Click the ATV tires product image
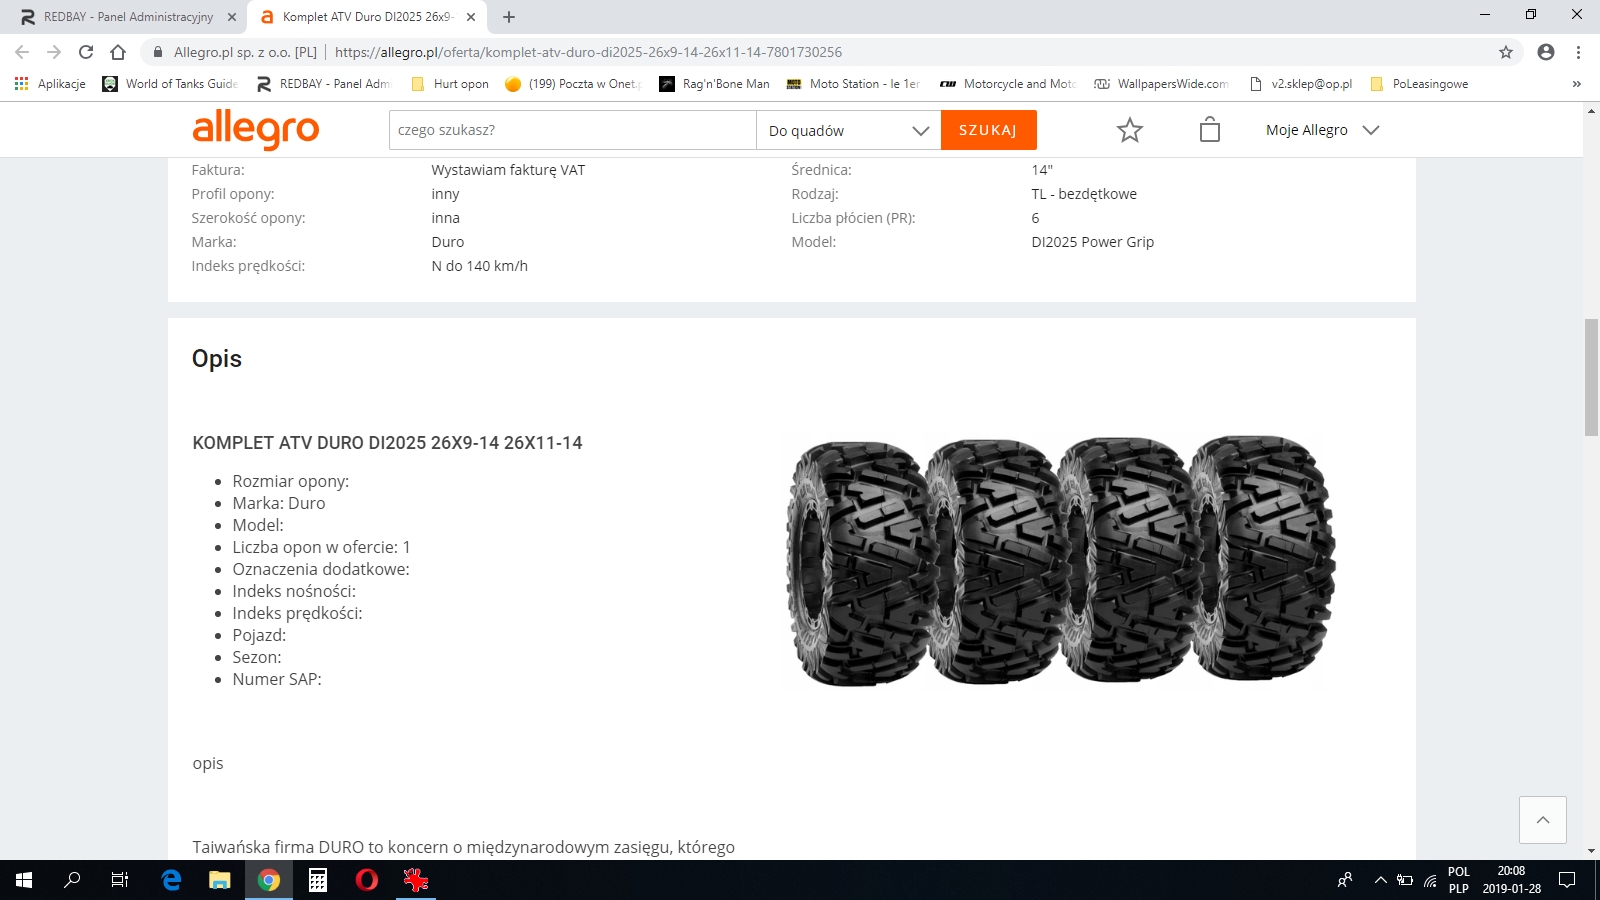This screenshot has height=900, width=1600. [x=1061, y=561]
